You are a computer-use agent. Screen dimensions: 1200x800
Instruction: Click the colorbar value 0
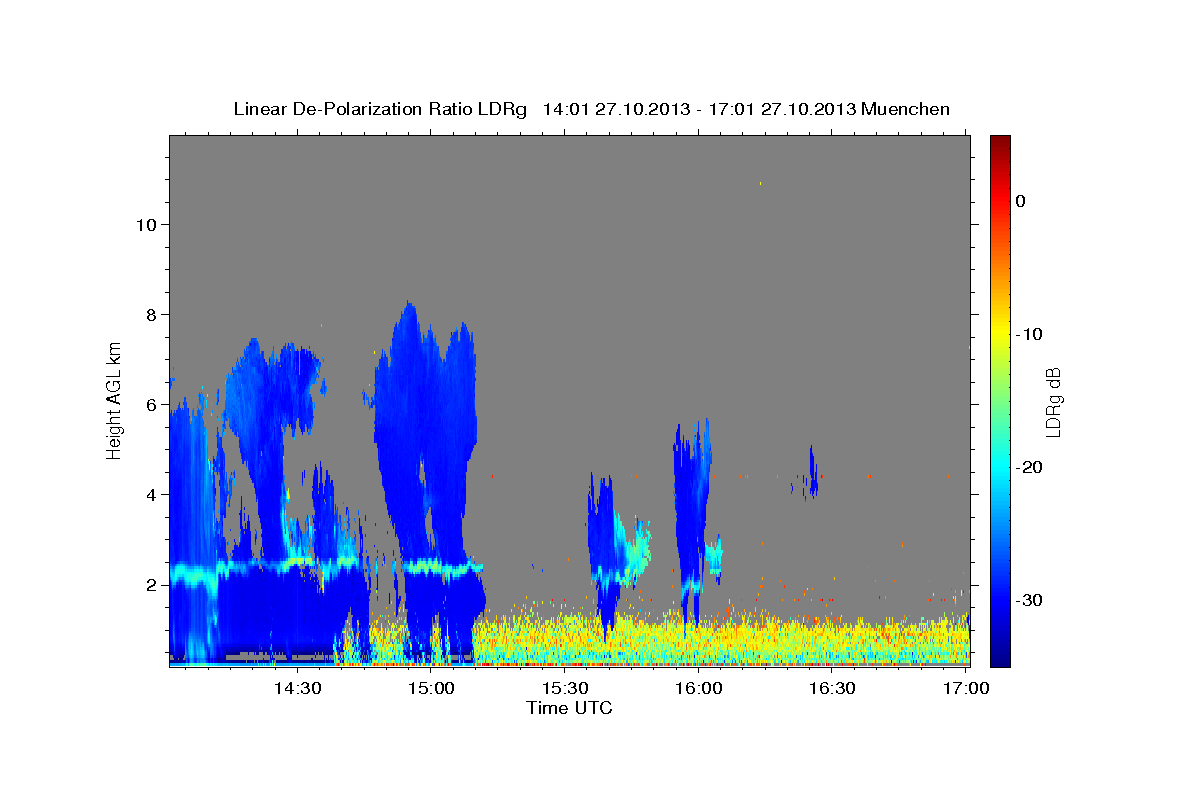click(1020, 201)
